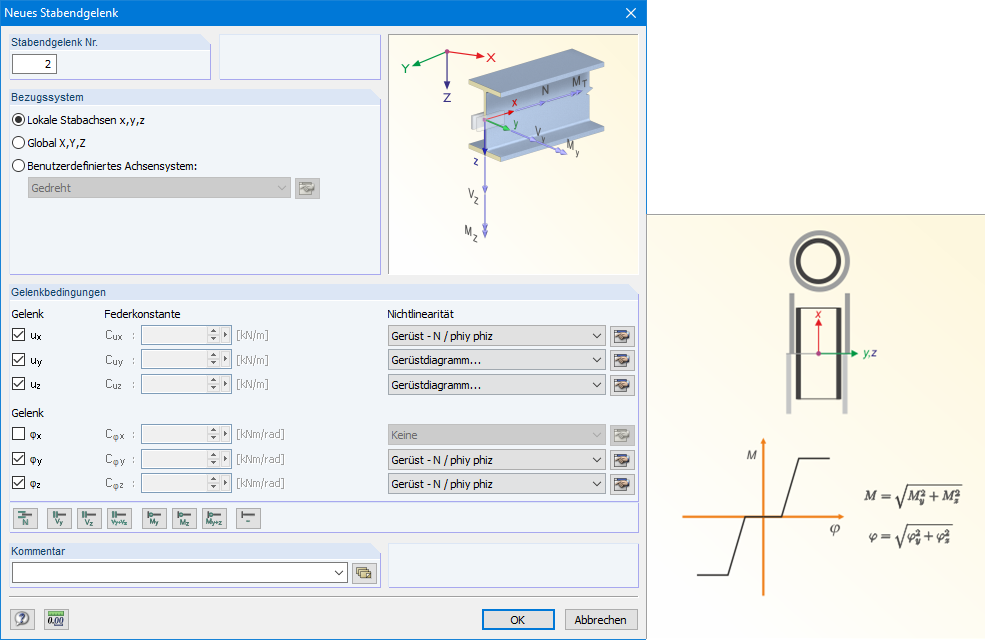Open the Cφy spring constant options arrow
Viewport: 985px width, 640px height.
pyautogui.click(x=226, y=459)
